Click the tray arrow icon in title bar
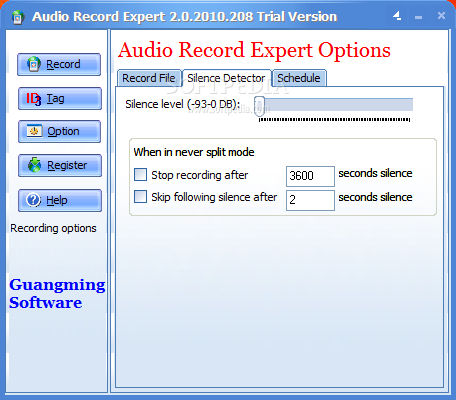 (x=397, y=16)
